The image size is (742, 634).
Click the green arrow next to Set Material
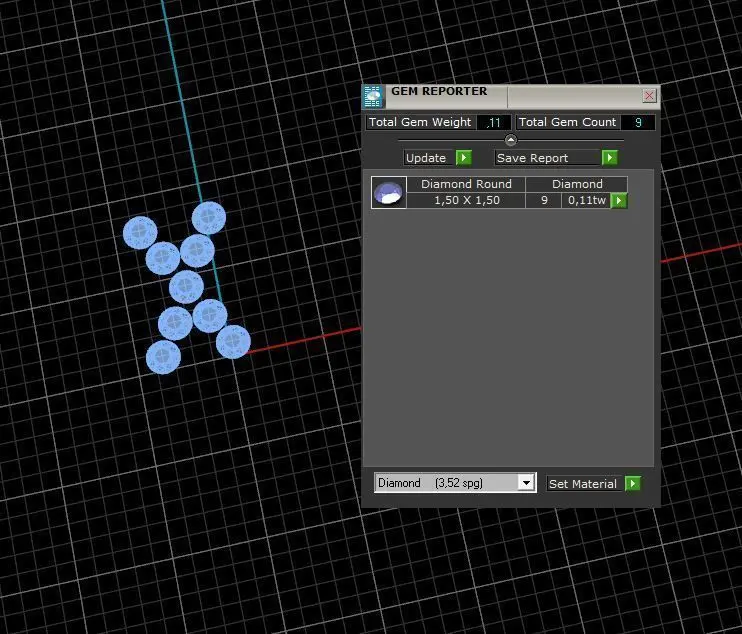click(x=633, y=484)
